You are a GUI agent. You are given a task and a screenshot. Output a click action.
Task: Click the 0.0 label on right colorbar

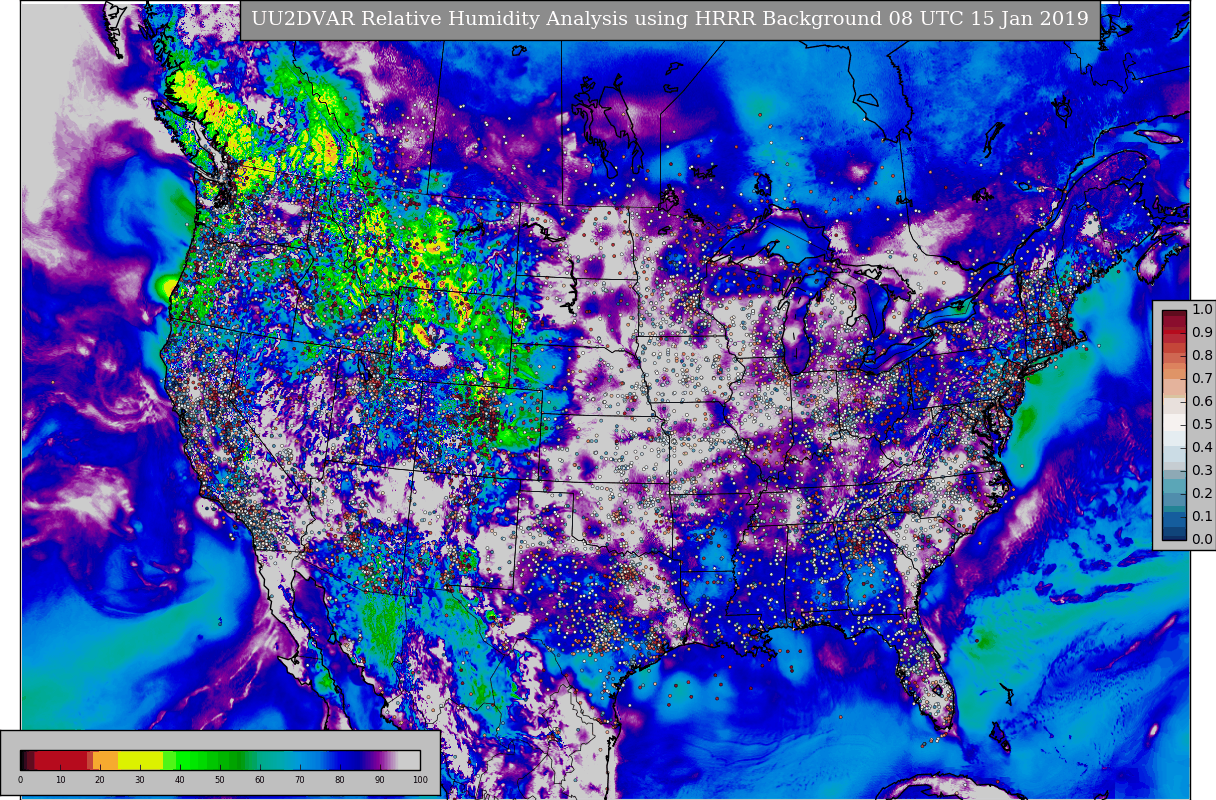tap(1202, 540)
